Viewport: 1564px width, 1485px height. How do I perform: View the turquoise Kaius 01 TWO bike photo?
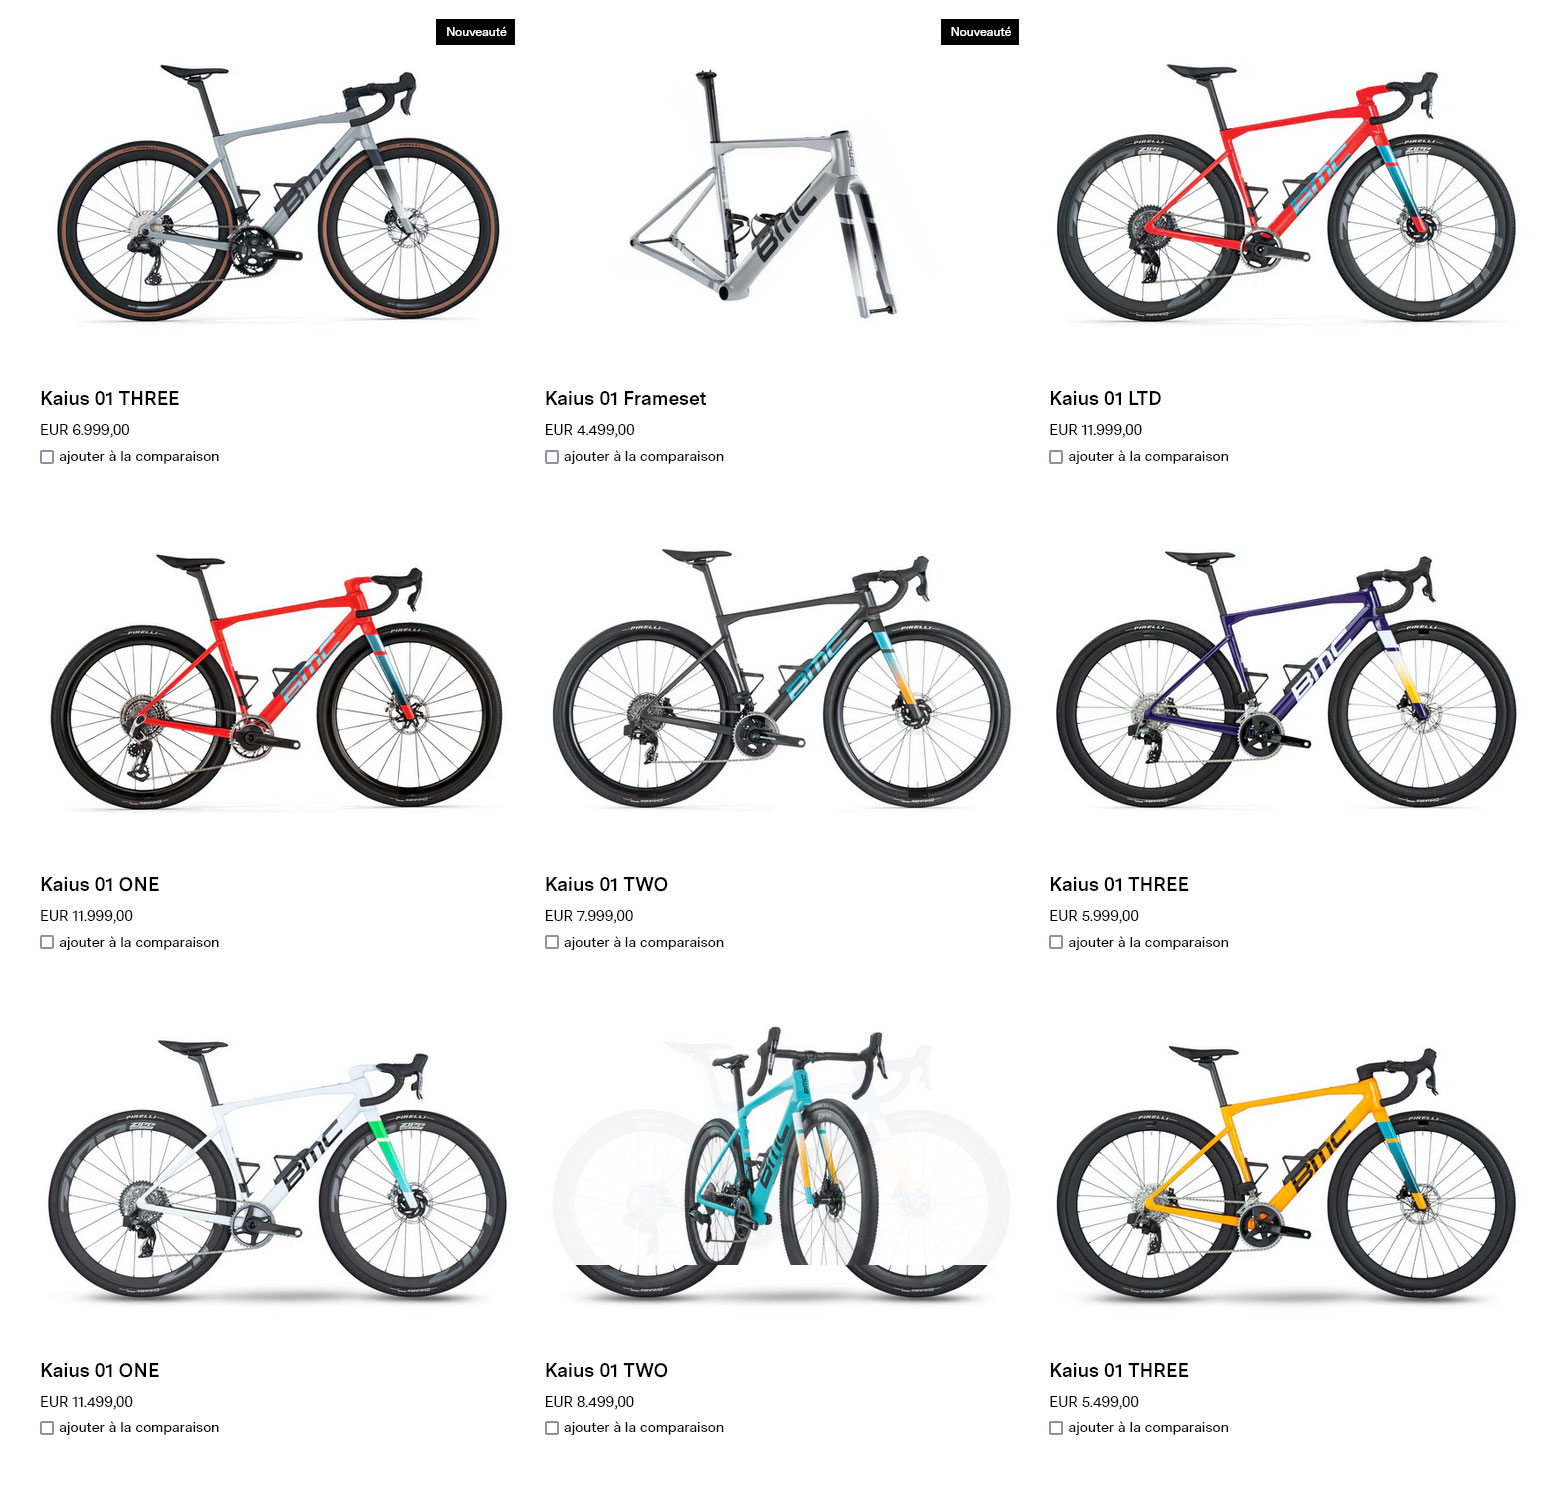[x=782, y=1163]
